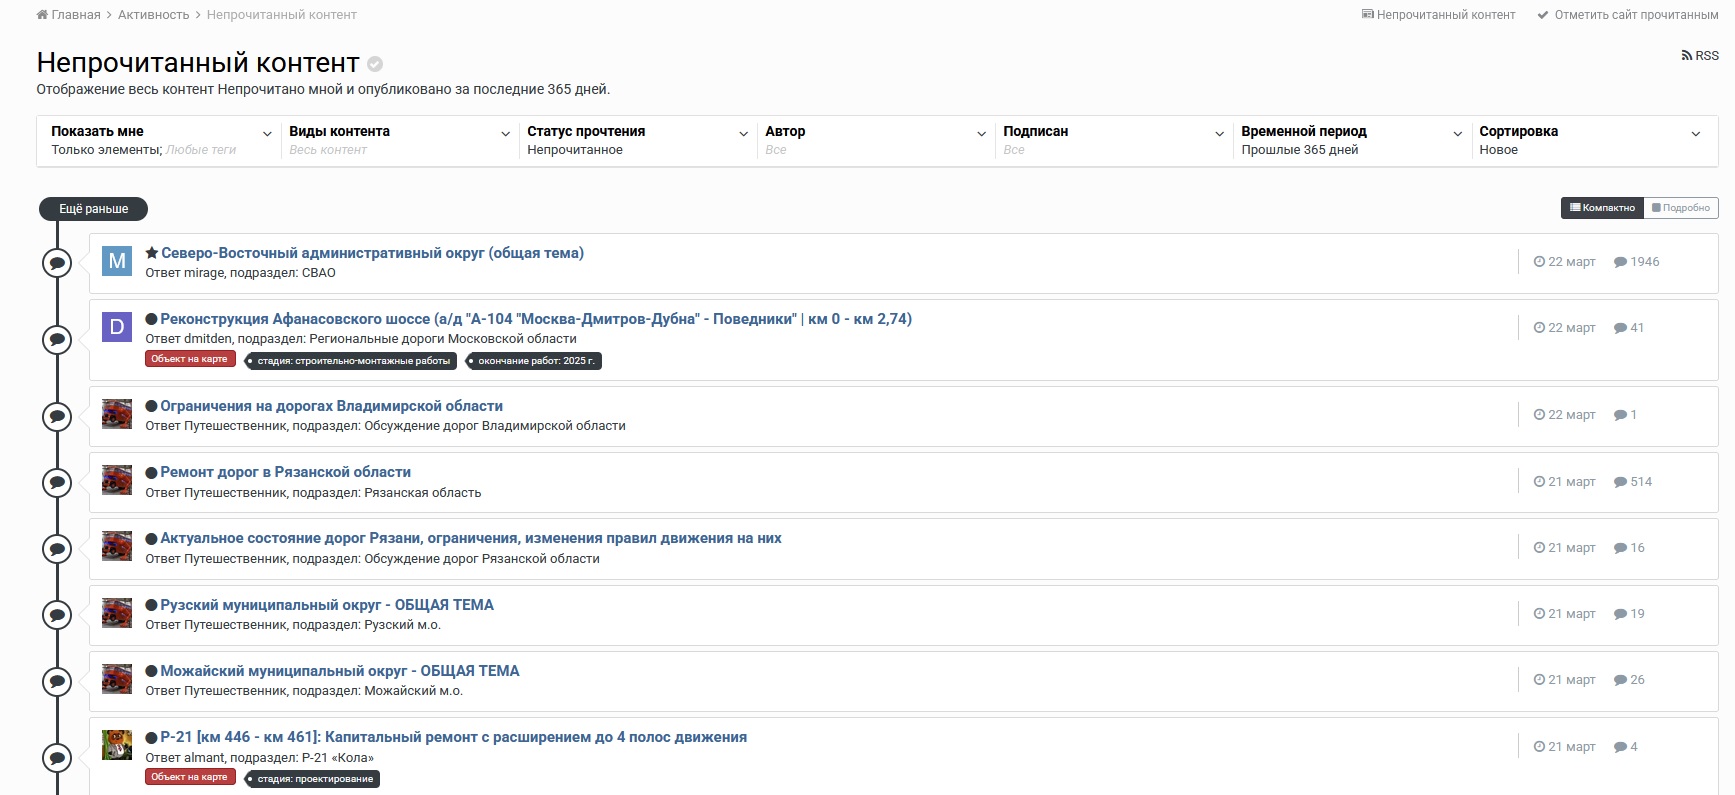
Task: Open topic Ремонт дорог в Рязанской области
Action: (x=285, y=472)
